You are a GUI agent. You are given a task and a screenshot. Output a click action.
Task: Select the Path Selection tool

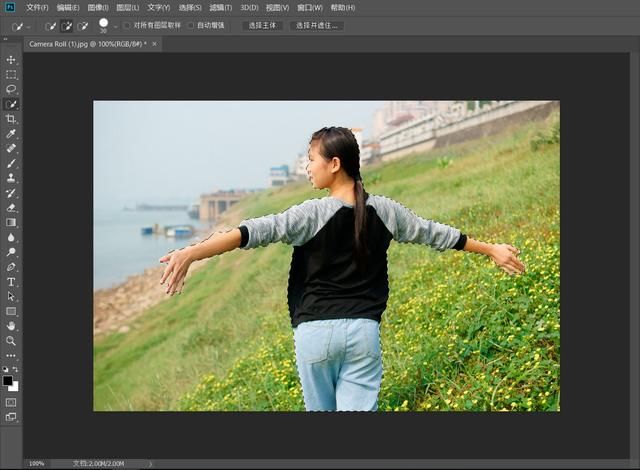click(x=11, y=297)
